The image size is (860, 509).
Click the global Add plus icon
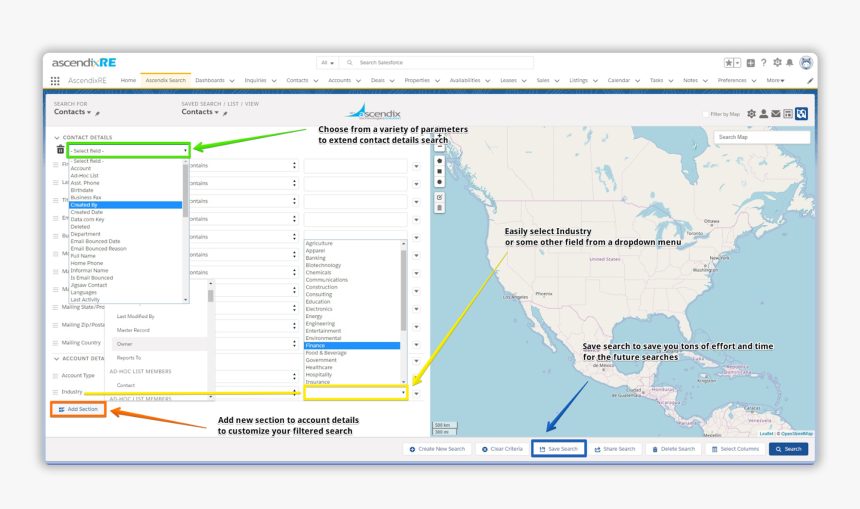[x=751, y=63]
